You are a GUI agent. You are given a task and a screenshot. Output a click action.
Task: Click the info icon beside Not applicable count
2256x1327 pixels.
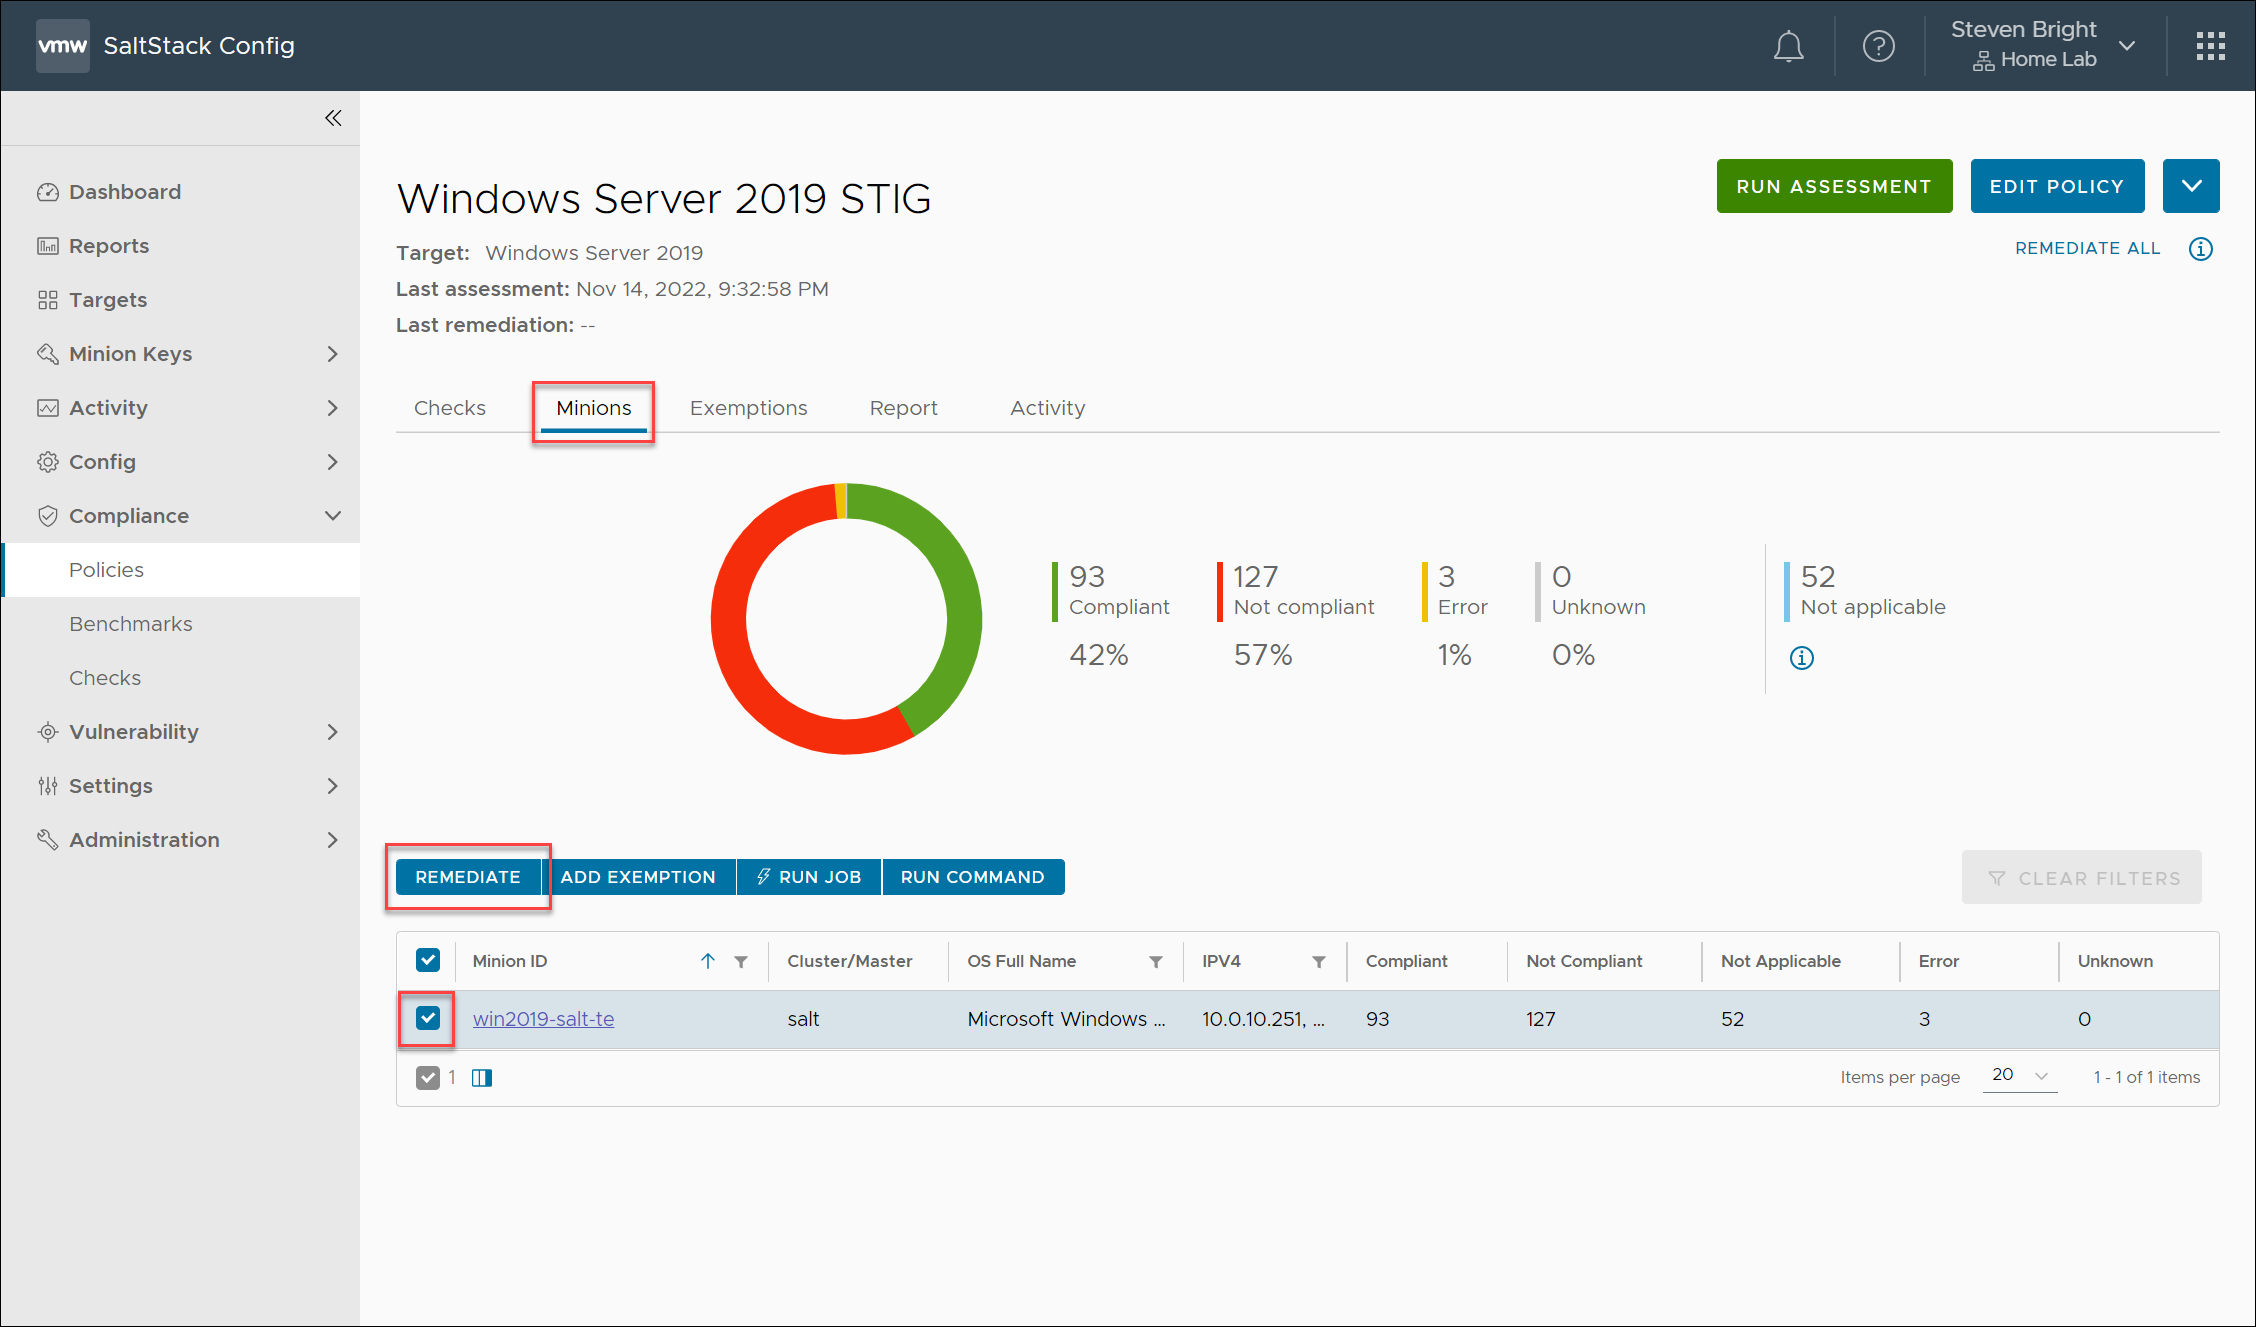tap(1802, 658)
